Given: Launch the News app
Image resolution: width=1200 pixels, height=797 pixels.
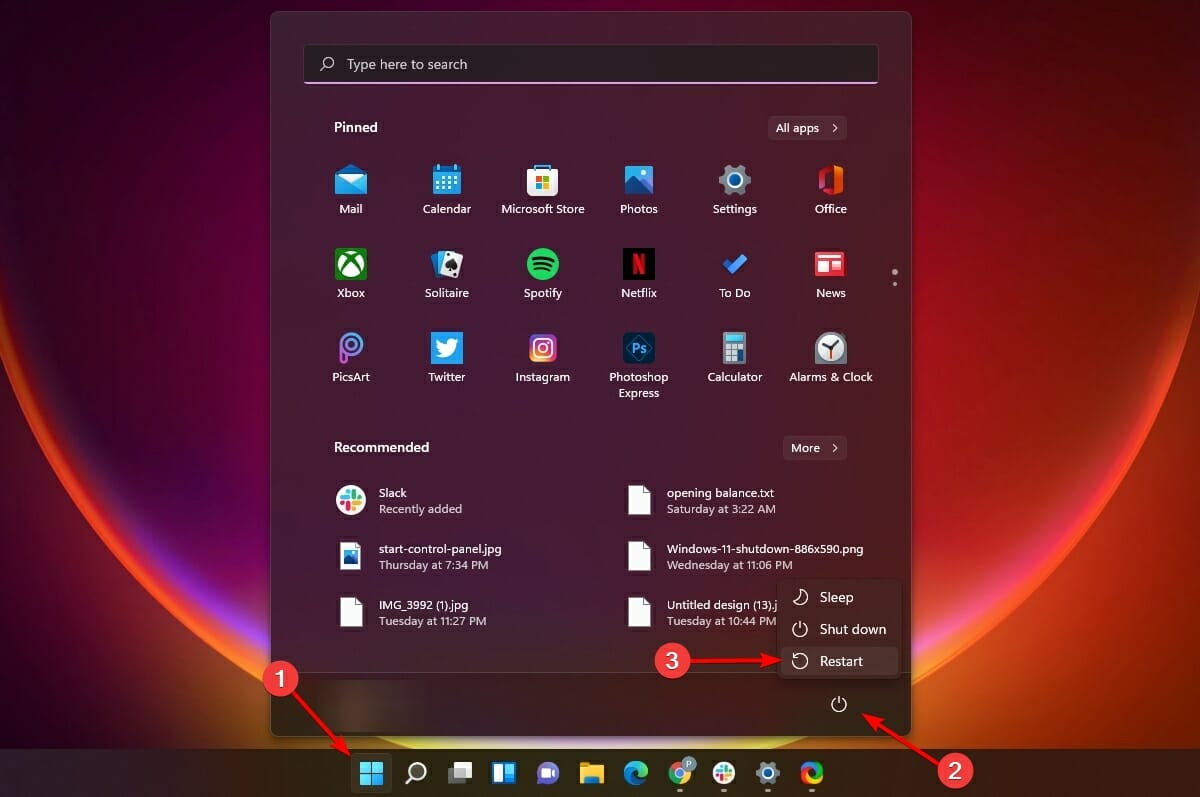Looking at the screenshot, I should (831, 273).
